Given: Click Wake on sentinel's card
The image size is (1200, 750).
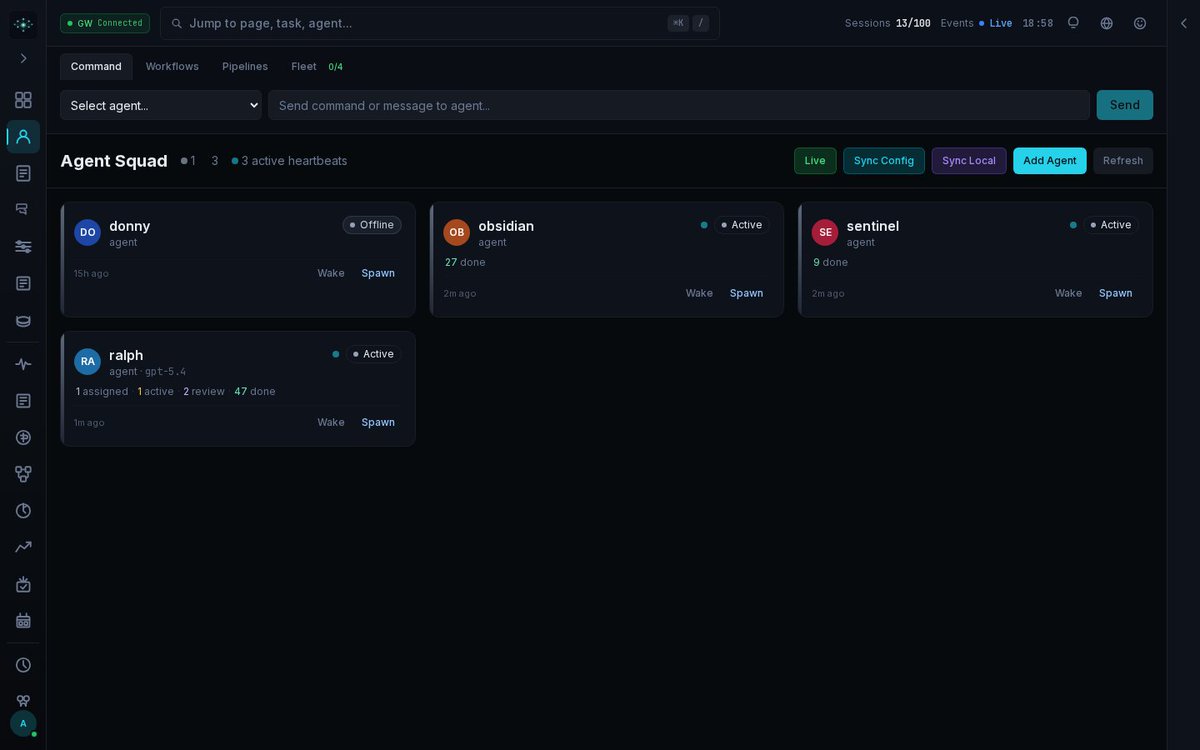Looking at the screenshot, I should click(x=1068, y=293).
